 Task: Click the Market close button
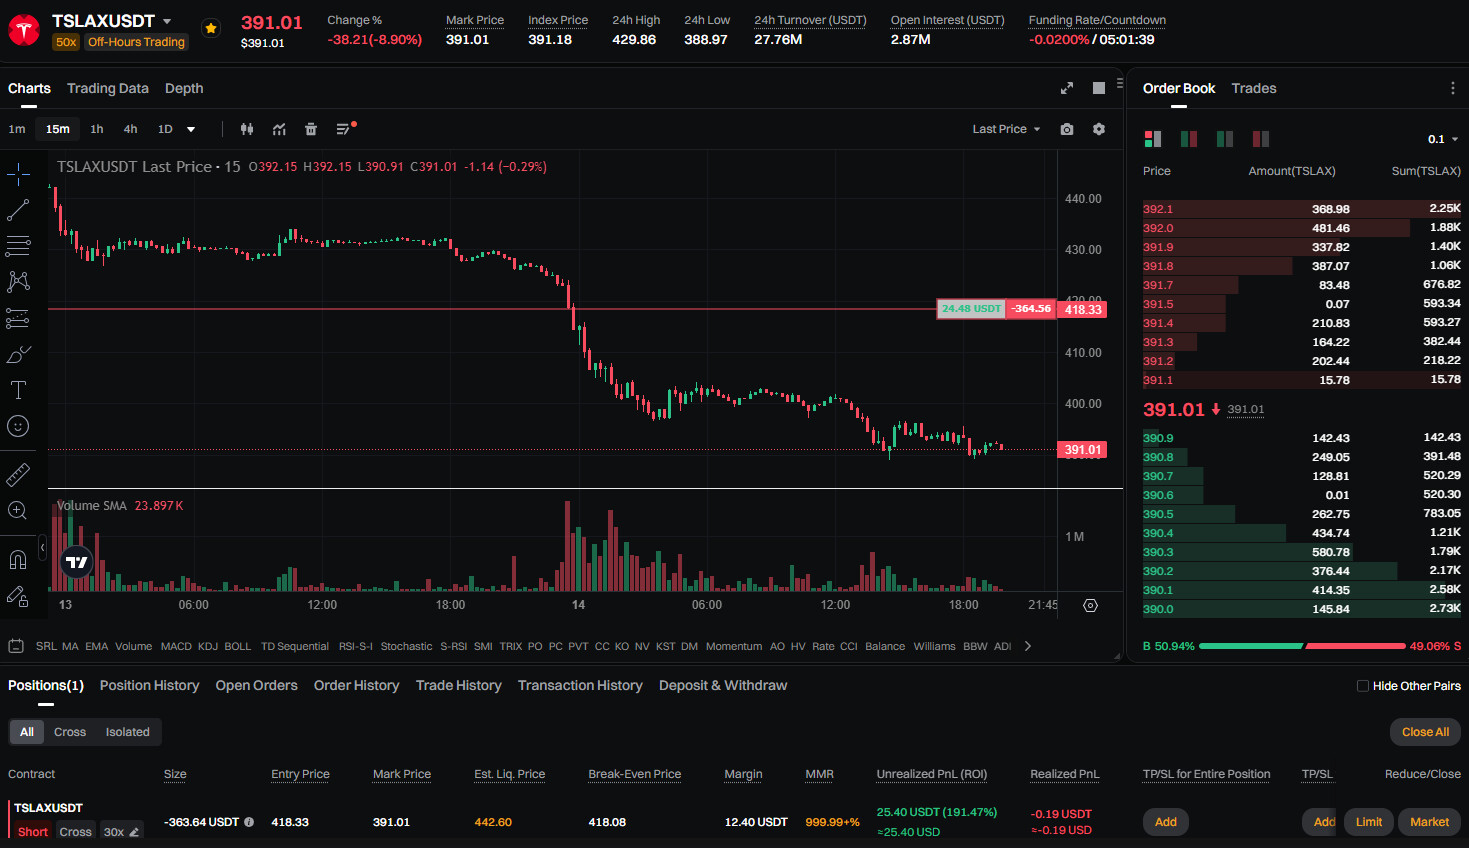(x=1429, y=822)
